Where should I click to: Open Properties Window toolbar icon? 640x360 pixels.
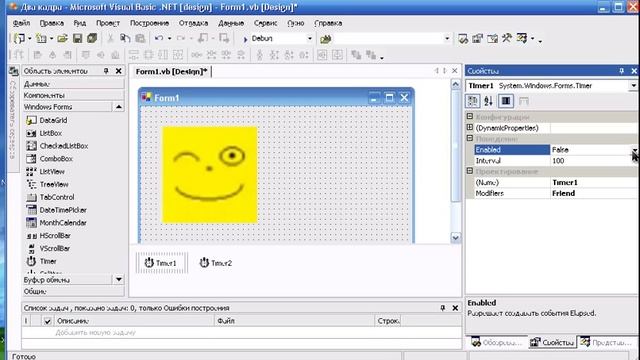[x=478, y=39]
